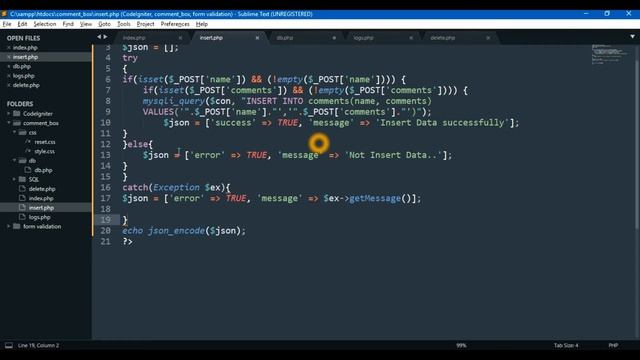Close logs.php in the Open Files list

(x=9, y=76)
